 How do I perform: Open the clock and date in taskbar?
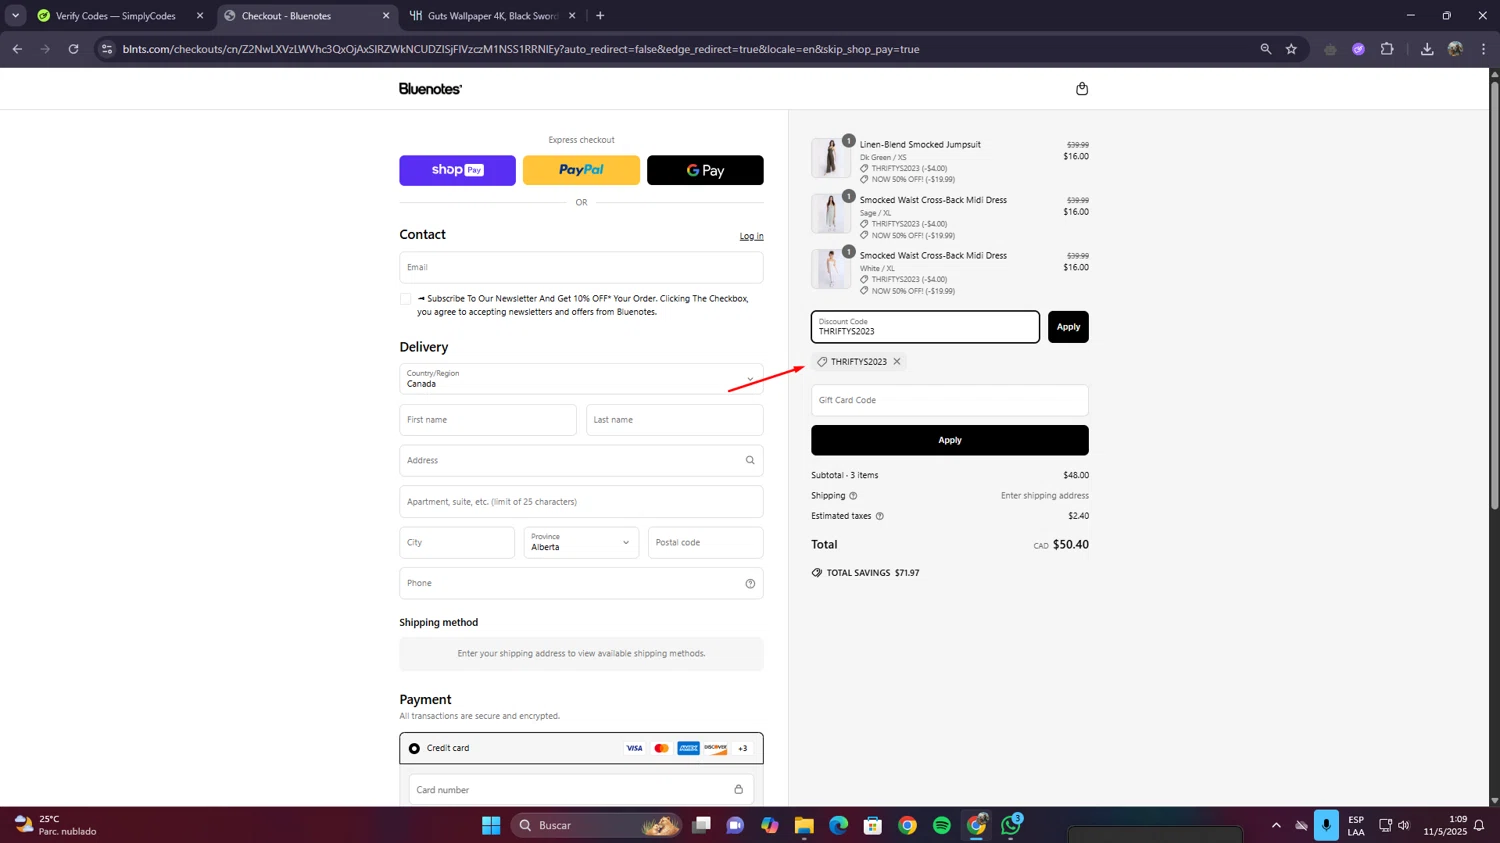pos(1445,825)
